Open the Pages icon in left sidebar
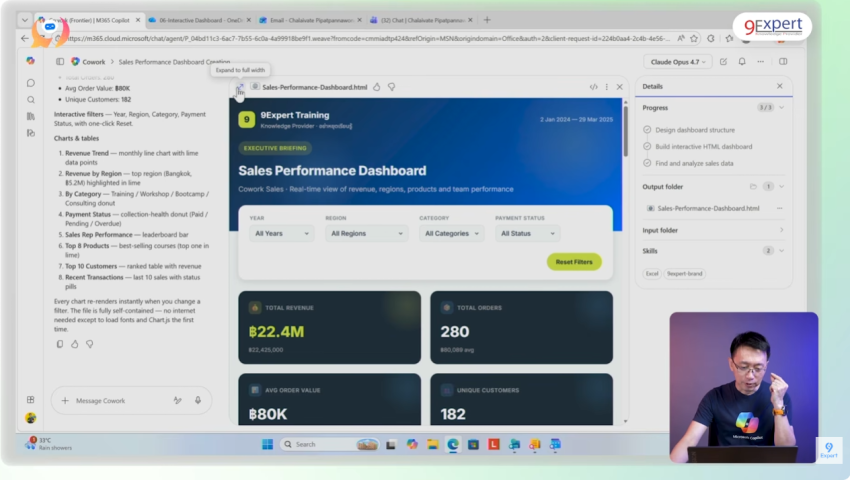This screenshot has width=850, height=480. click(31, 133)
